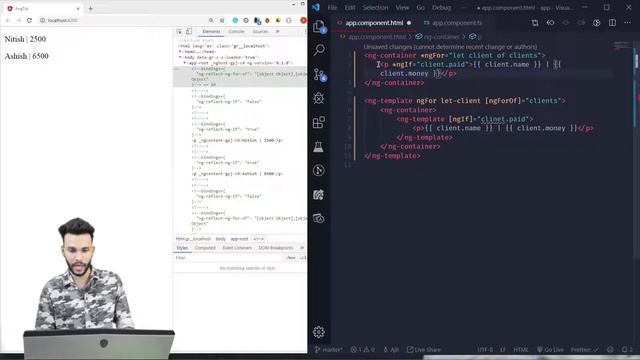Screen dimensions: 640x360
Task: Open the Extensions view in VS Code
Action: [x=319, y=122]
